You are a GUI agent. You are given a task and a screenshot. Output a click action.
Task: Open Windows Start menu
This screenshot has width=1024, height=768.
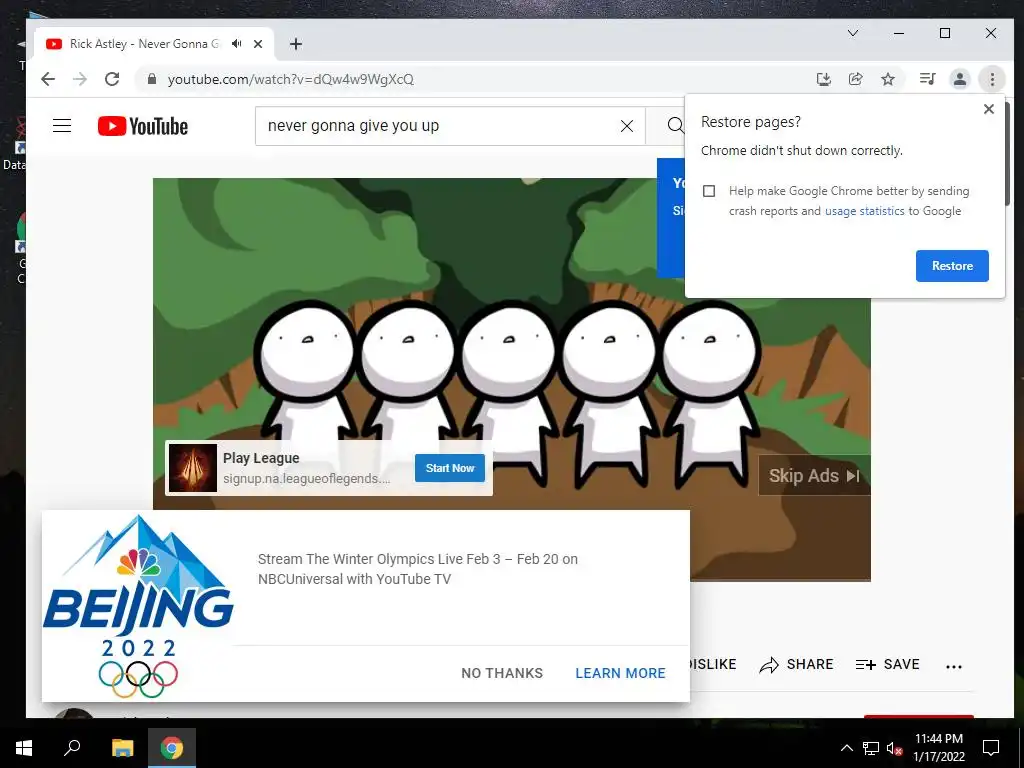(24, 748)
